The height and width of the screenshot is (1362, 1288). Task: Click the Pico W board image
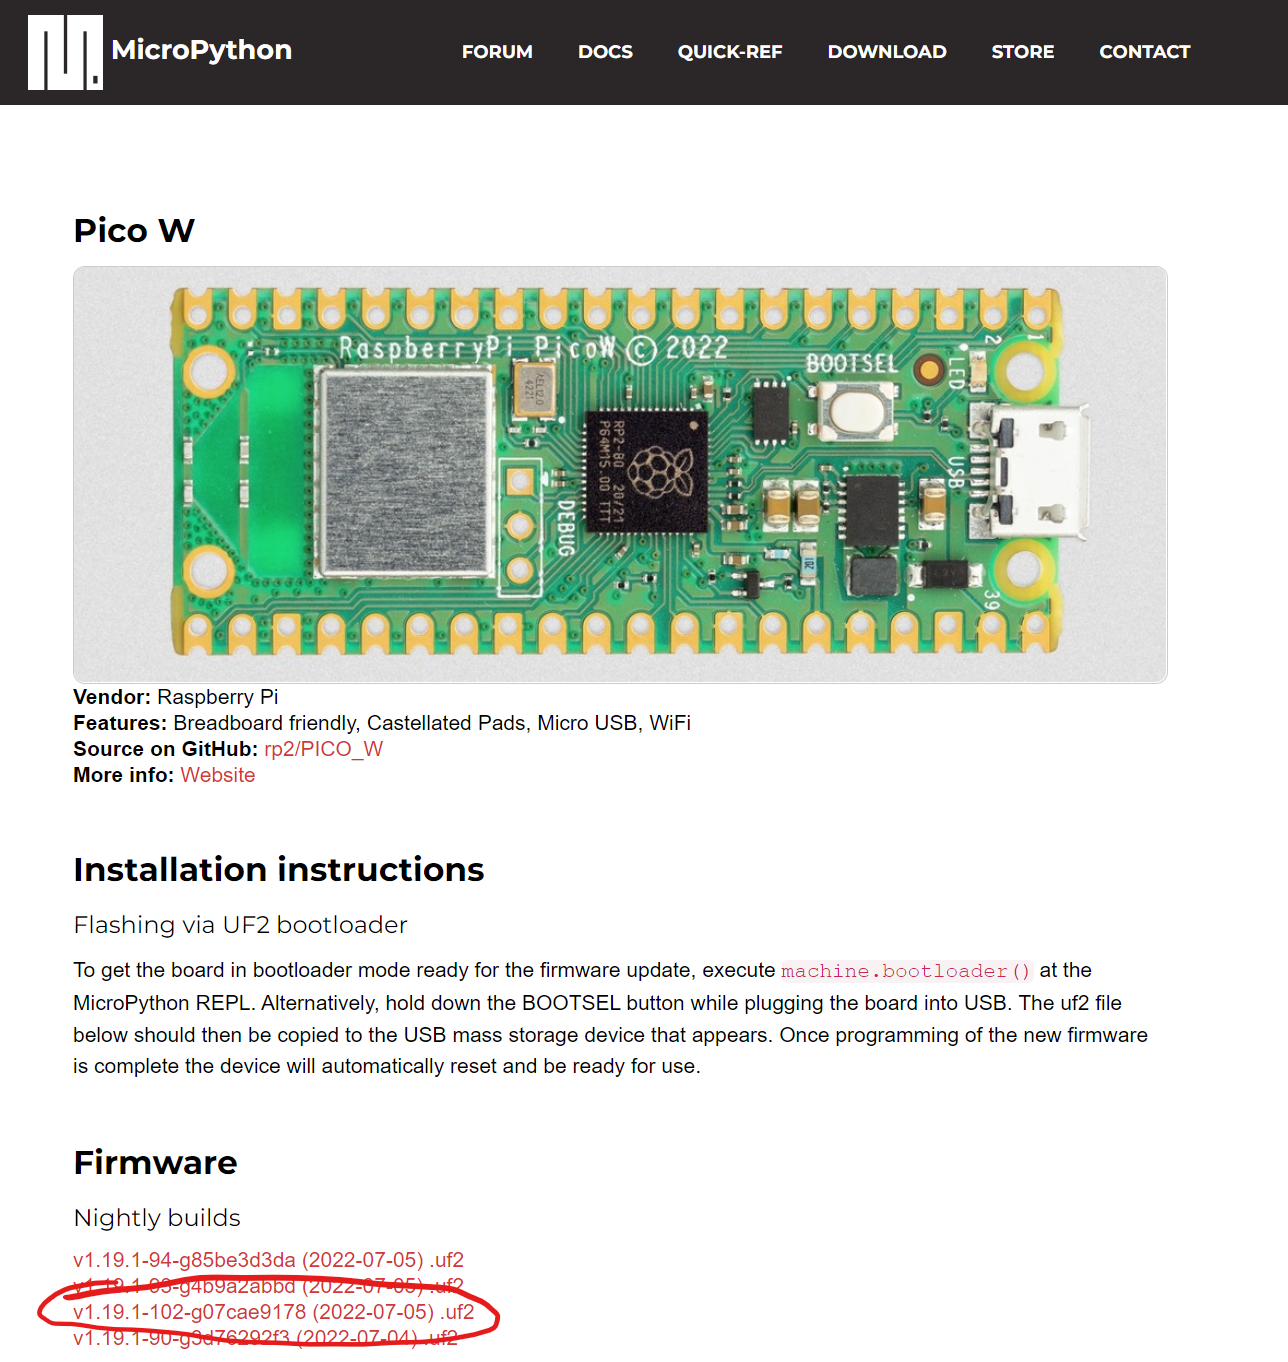click(620, 475)
